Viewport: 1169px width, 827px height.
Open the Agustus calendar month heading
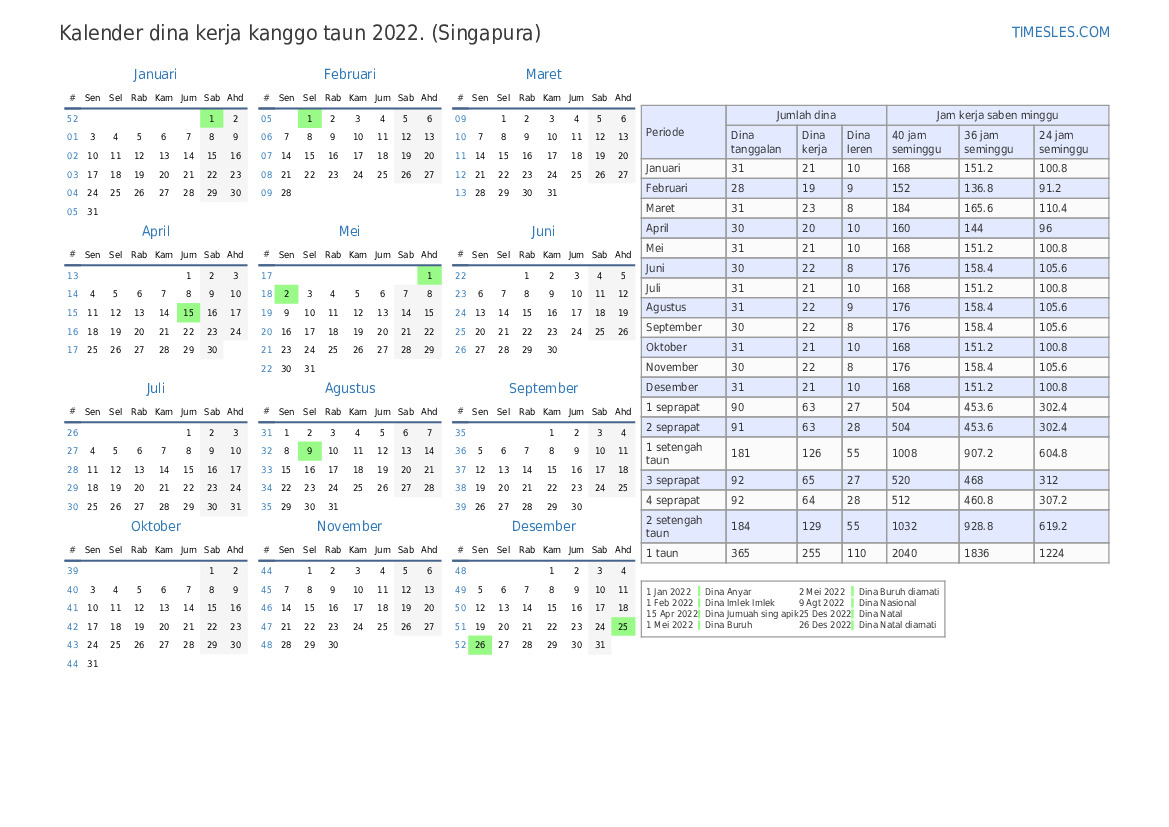coord(349,388)
